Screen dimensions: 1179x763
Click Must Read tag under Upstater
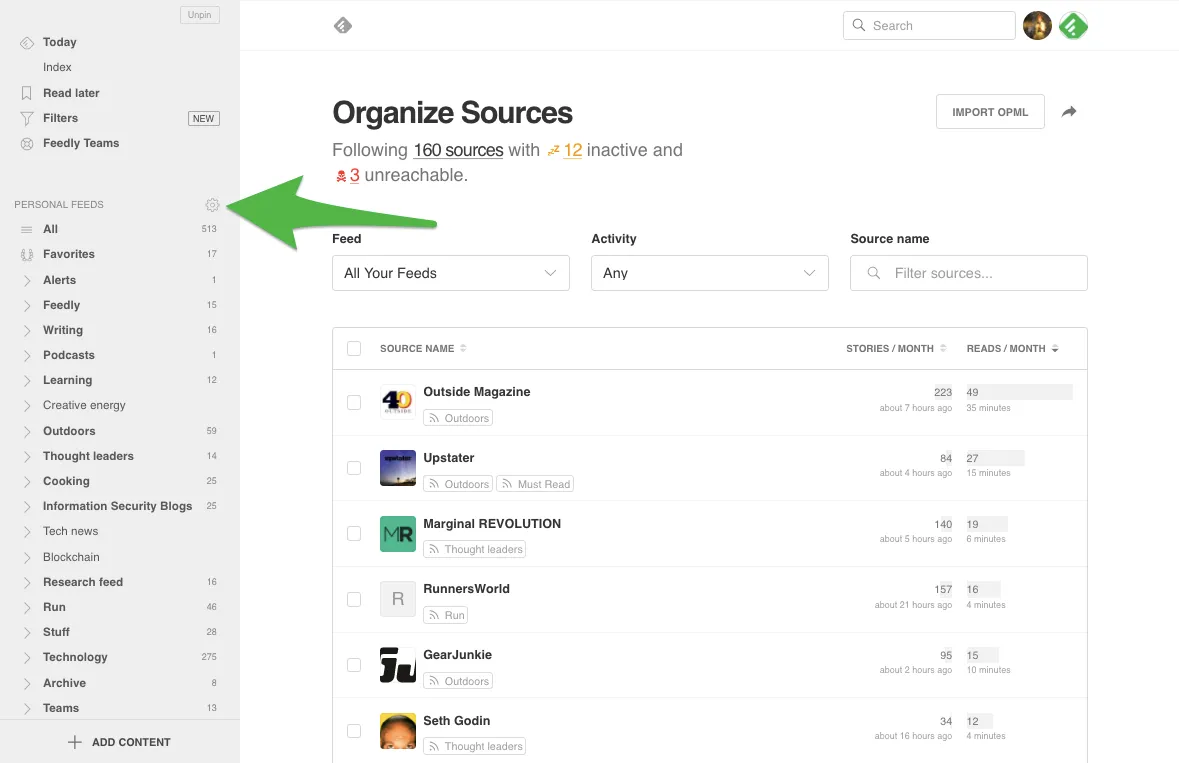pyautogui.click(x=535, y=484)
